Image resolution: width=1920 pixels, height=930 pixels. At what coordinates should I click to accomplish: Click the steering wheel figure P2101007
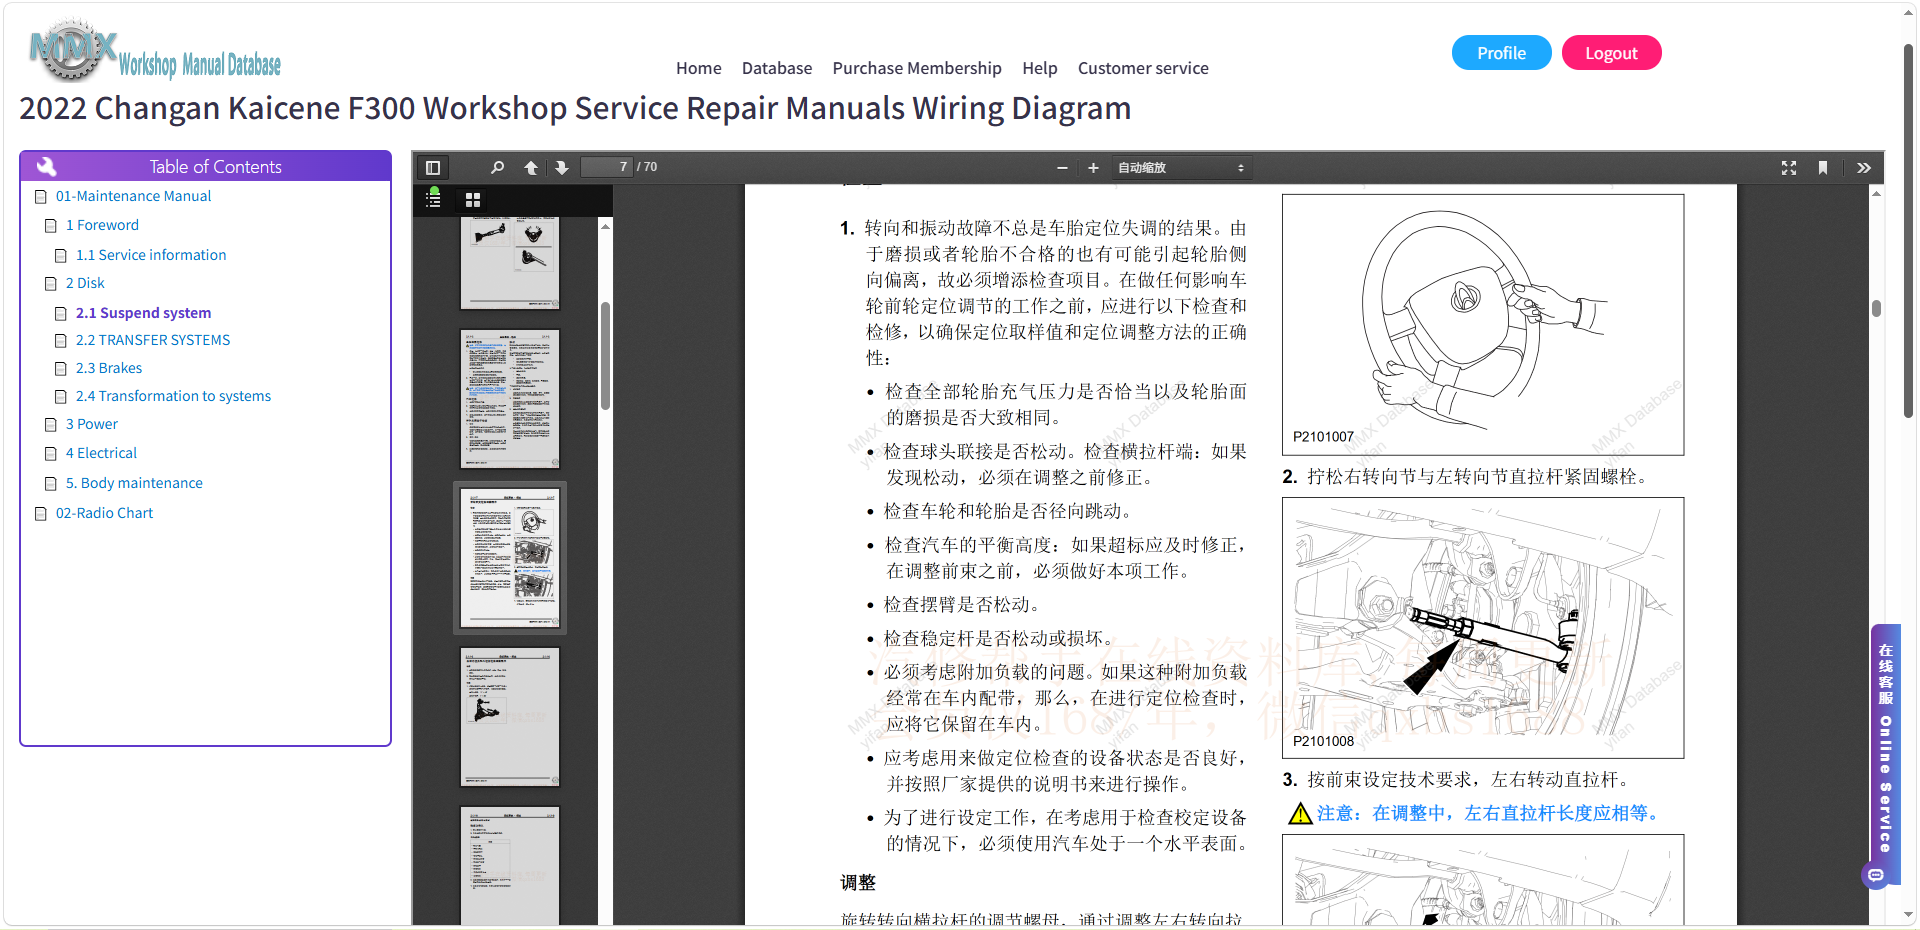click(1483, 325)
